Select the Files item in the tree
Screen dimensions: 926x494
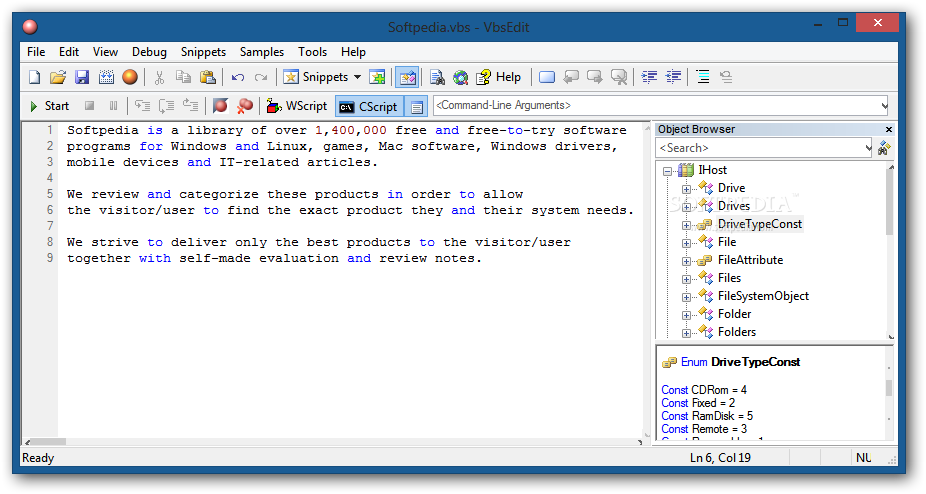[729, 278]
